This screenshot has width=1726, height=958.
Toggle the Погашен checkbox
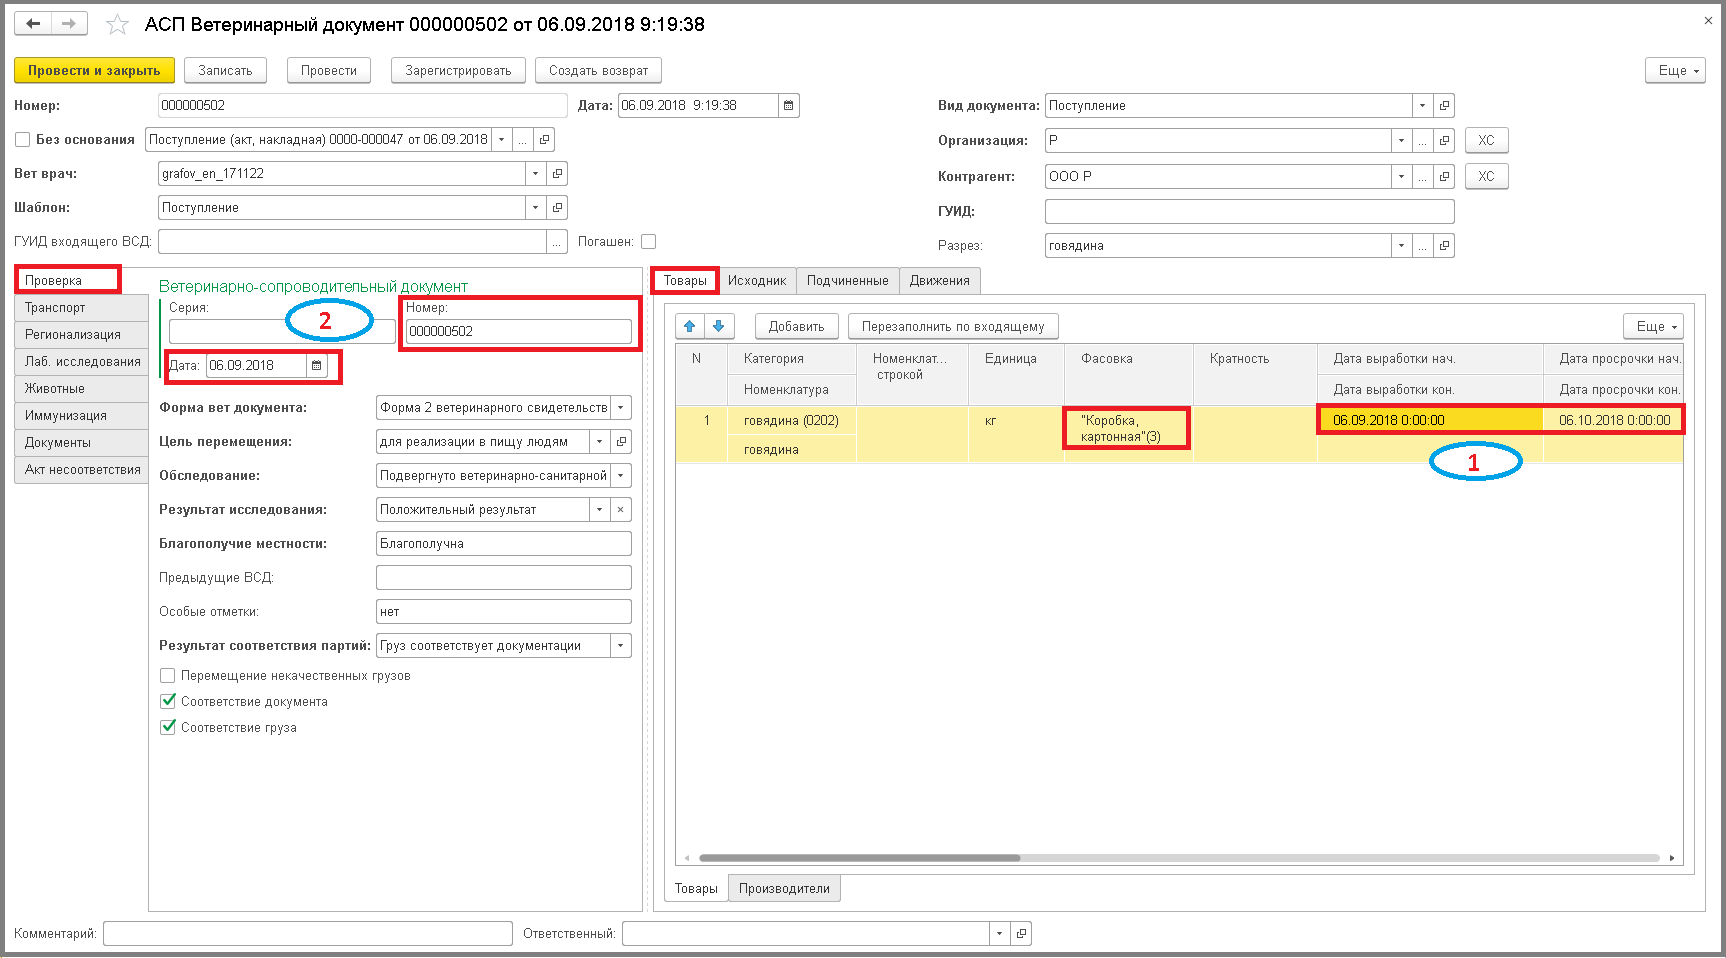tap(648, 242)
